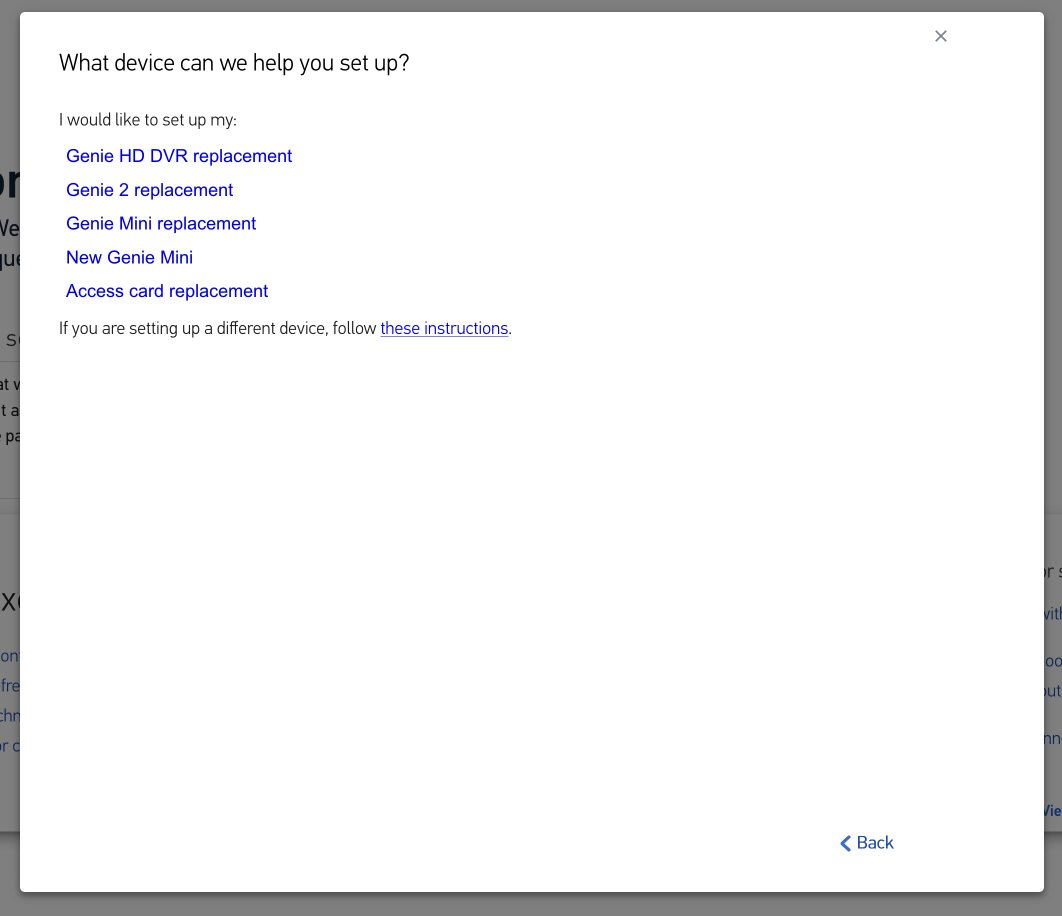
Task: Select Genie HD DVR replacement
Action: [x=179, y=156]
